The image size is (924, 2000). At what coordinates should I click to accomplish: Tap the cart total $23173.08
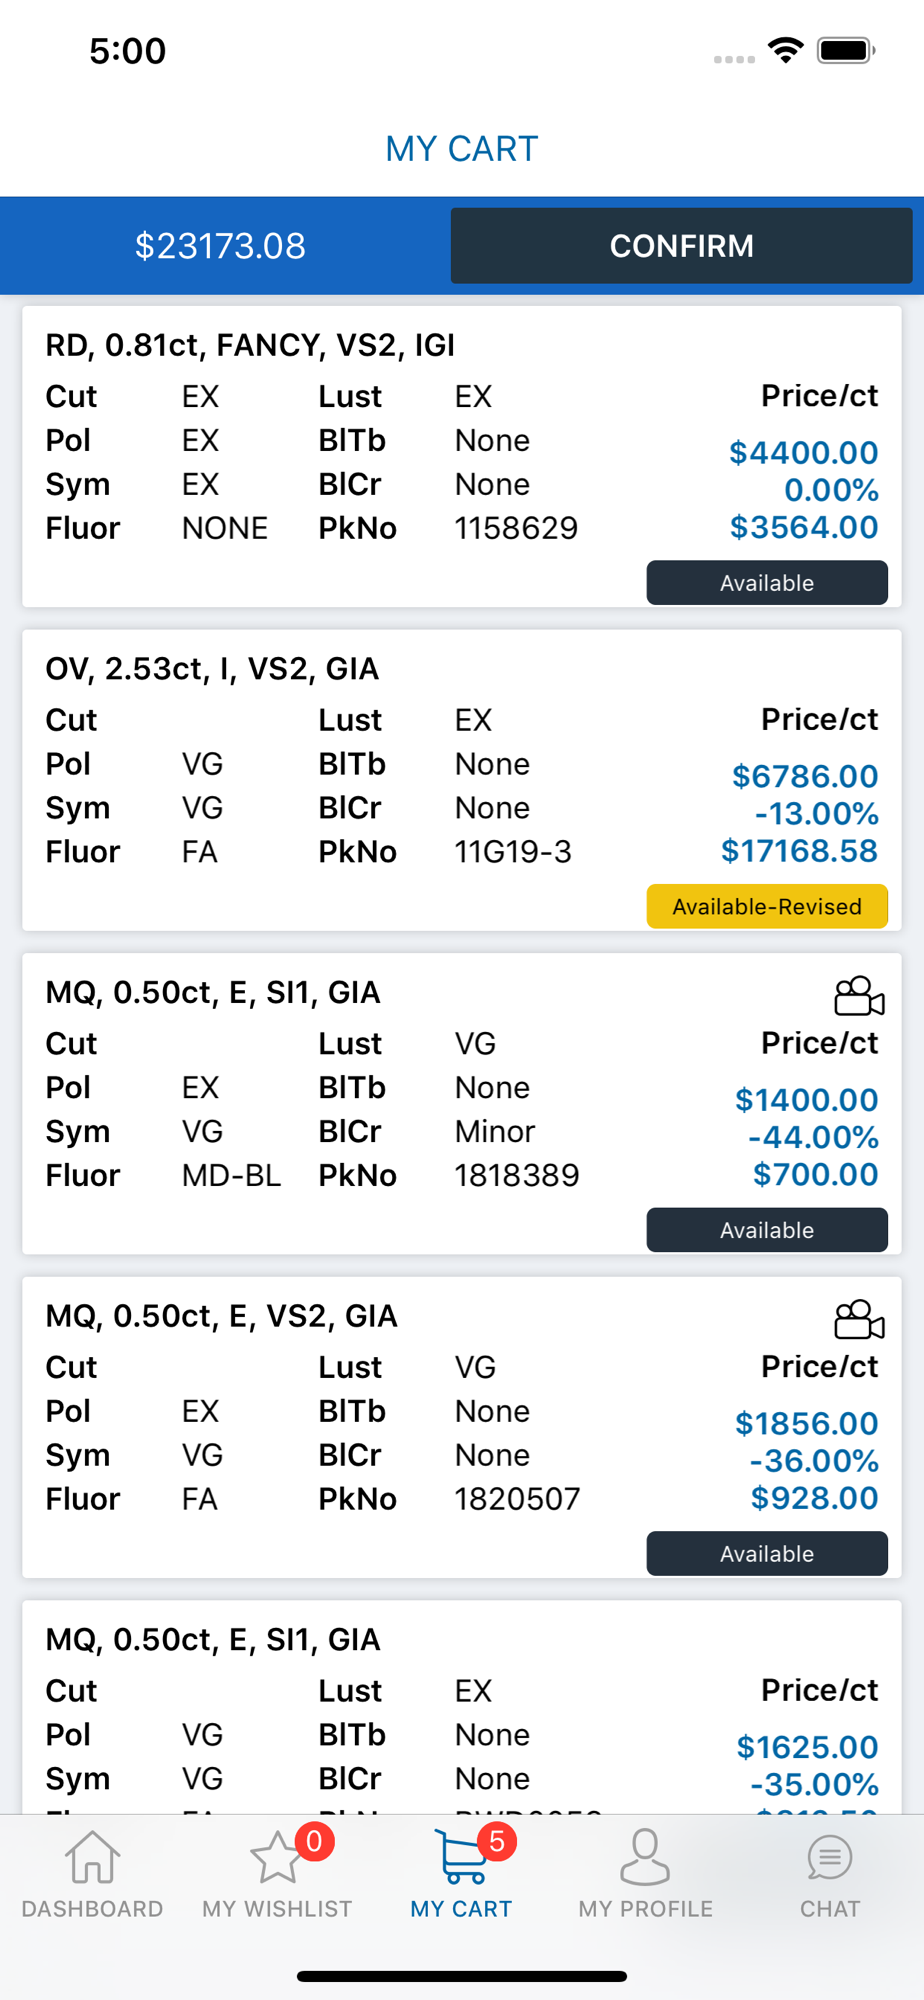point(220,246)
